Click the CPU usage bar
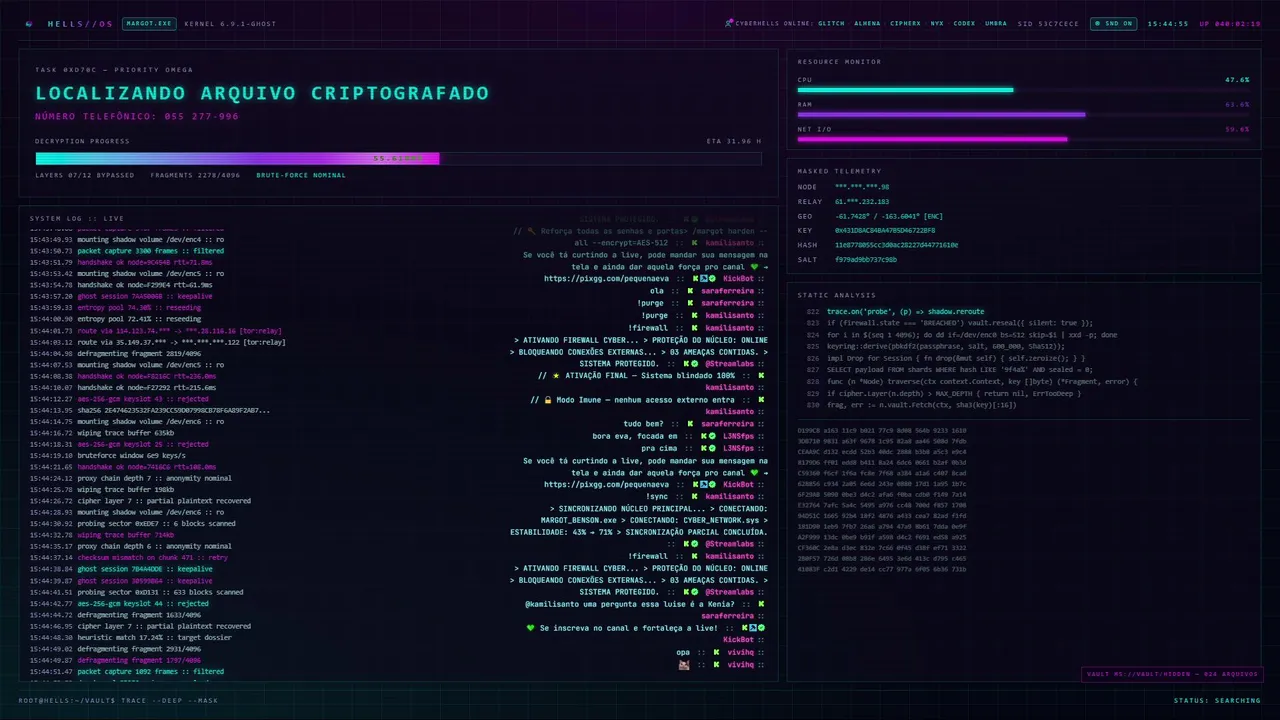This screenshot has width=1280, height=720. point(1023,90)
